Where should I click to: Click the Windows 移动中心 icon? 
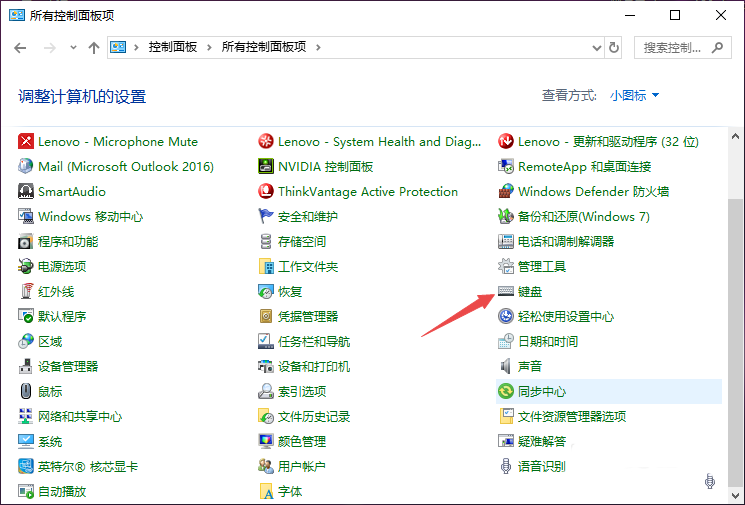tap(26, 217)
